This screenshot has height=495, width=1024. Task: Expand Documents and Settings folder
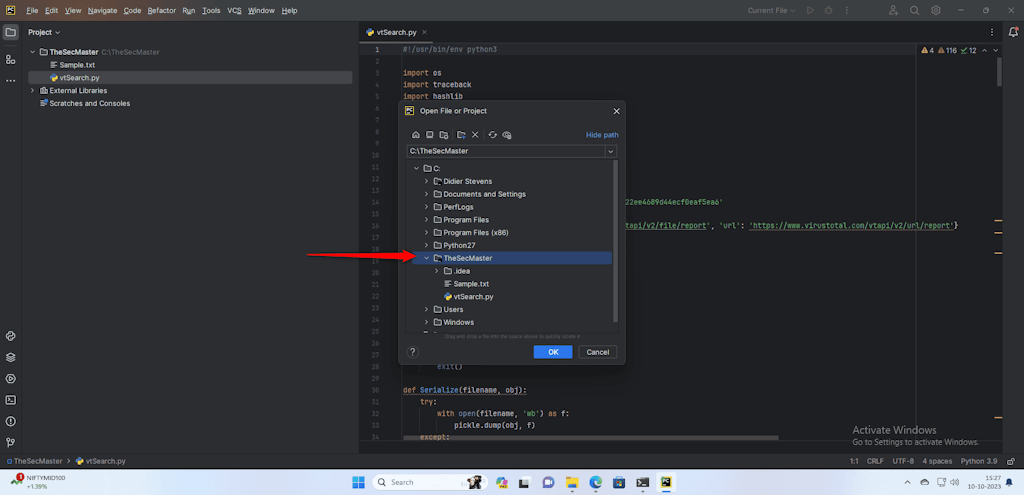coord(426,194)
